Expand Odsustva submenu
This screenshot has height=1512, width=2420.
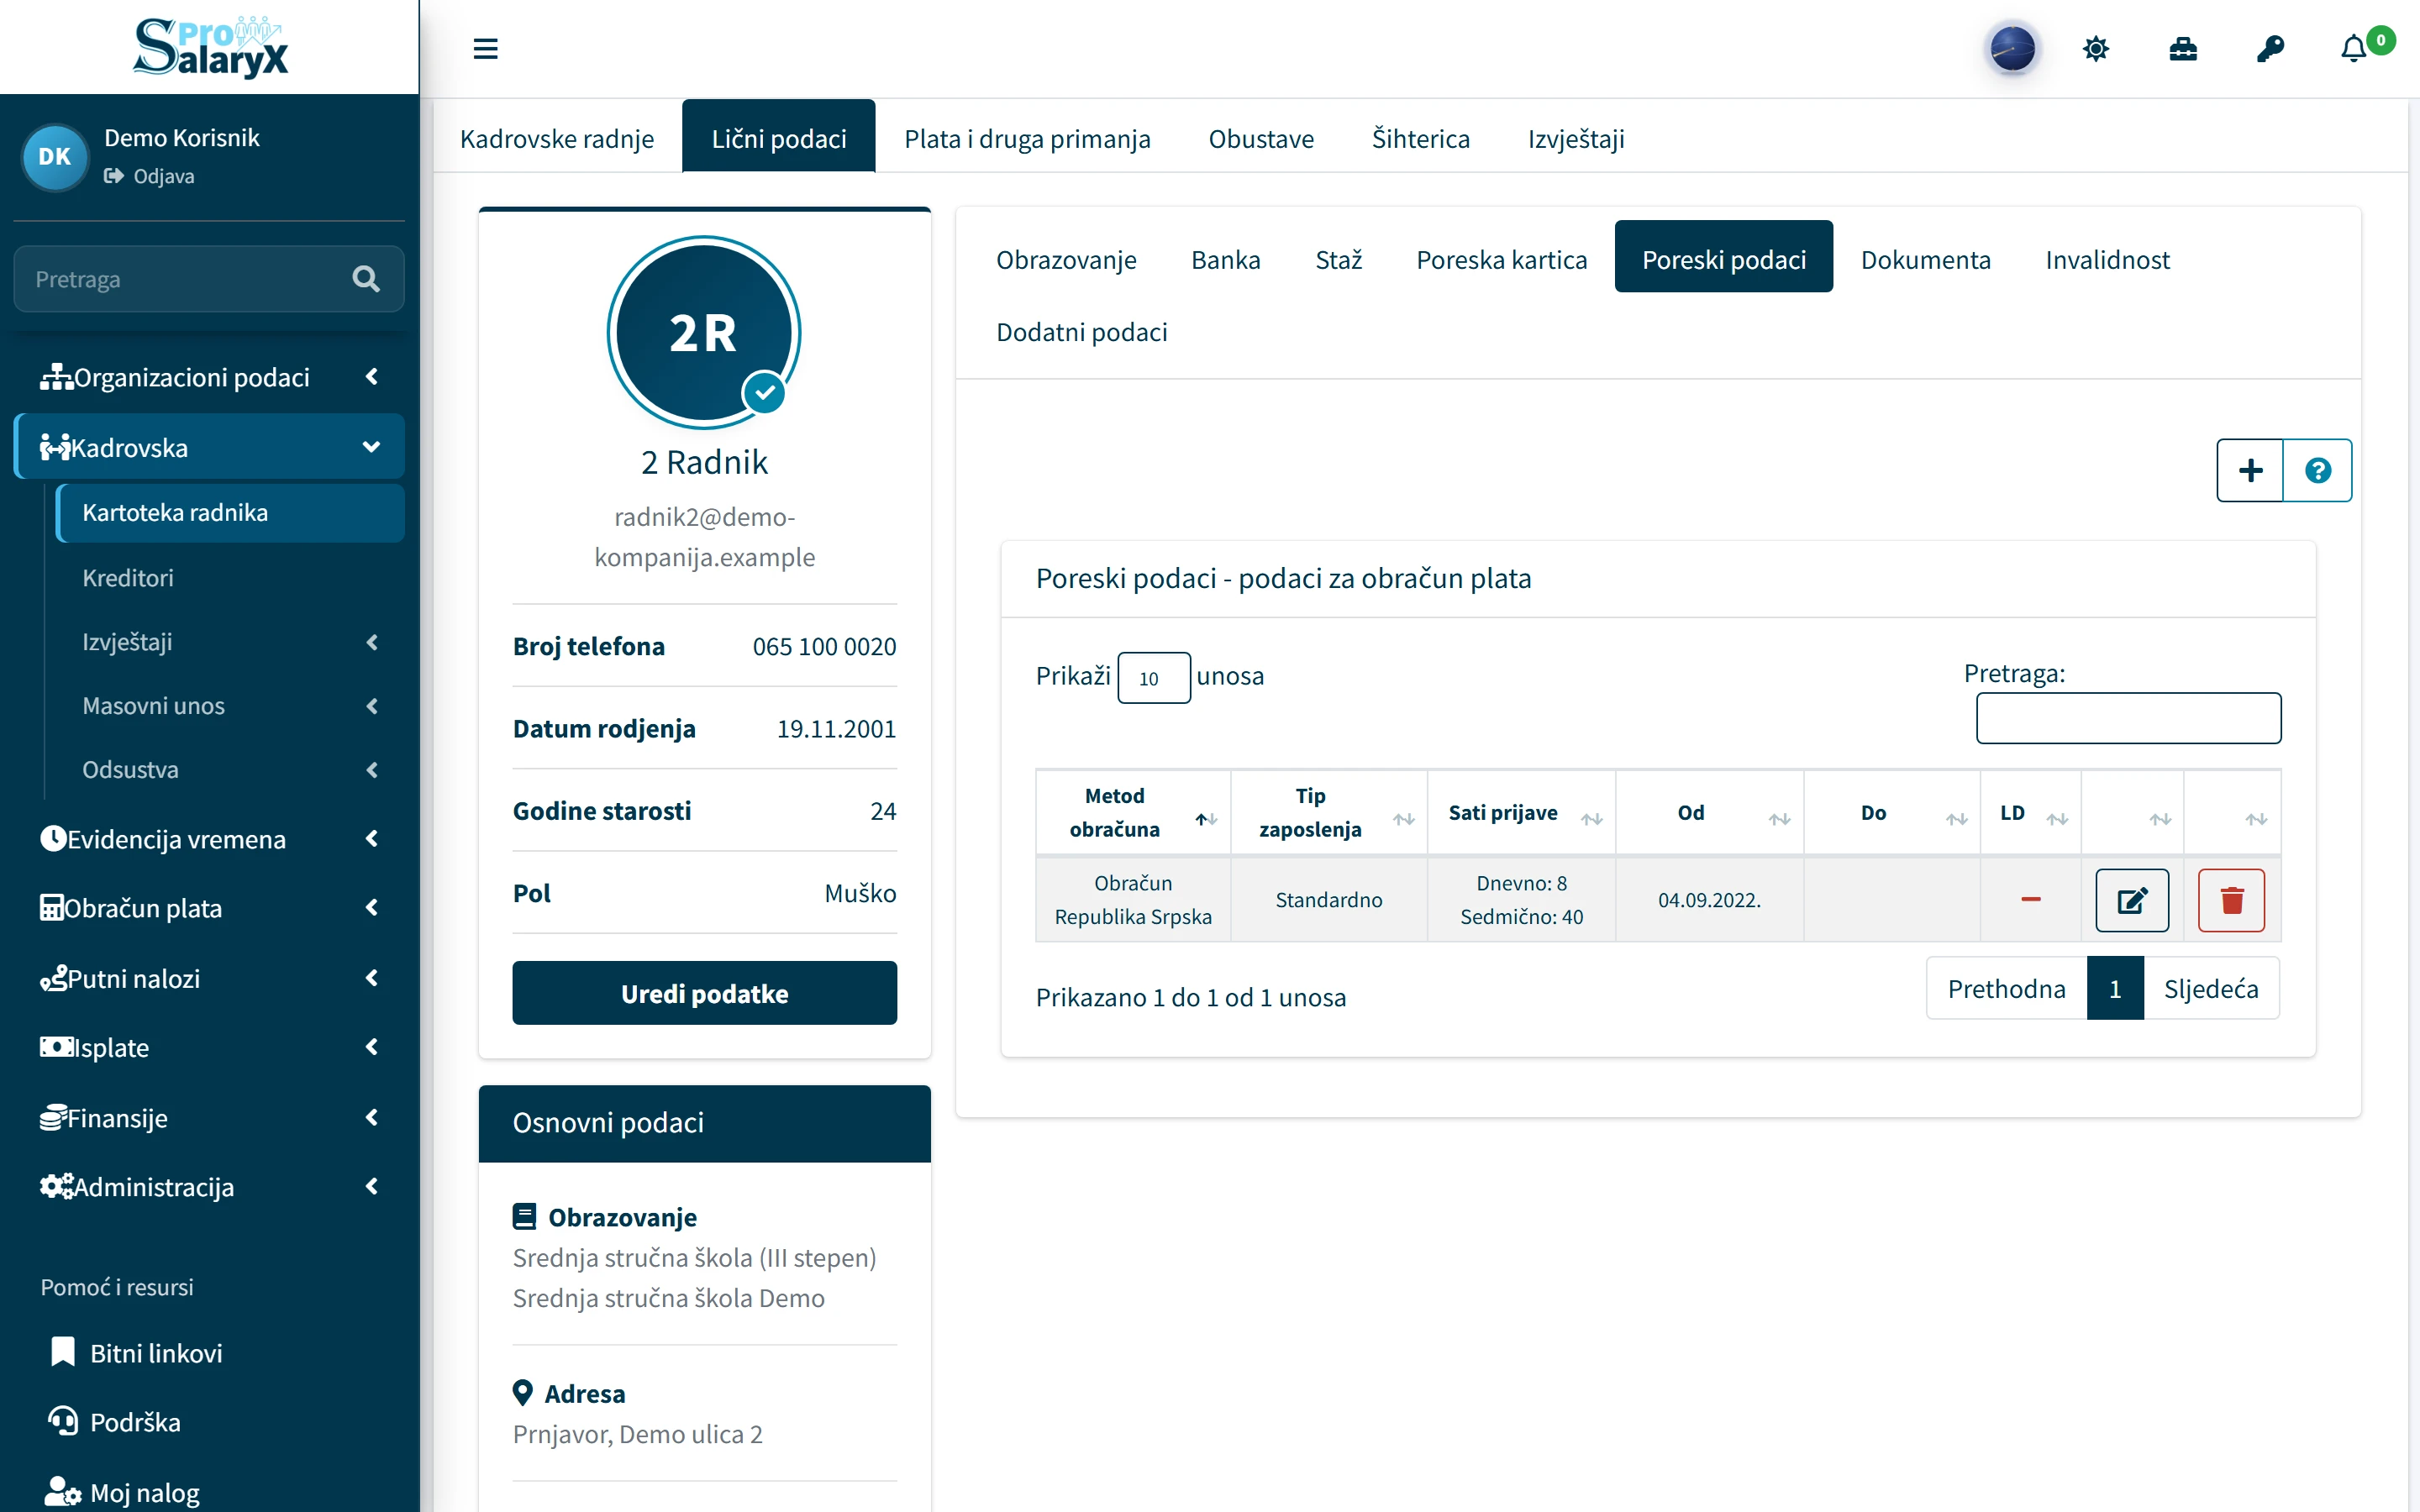pyautogui.click(x=229, y=769)
